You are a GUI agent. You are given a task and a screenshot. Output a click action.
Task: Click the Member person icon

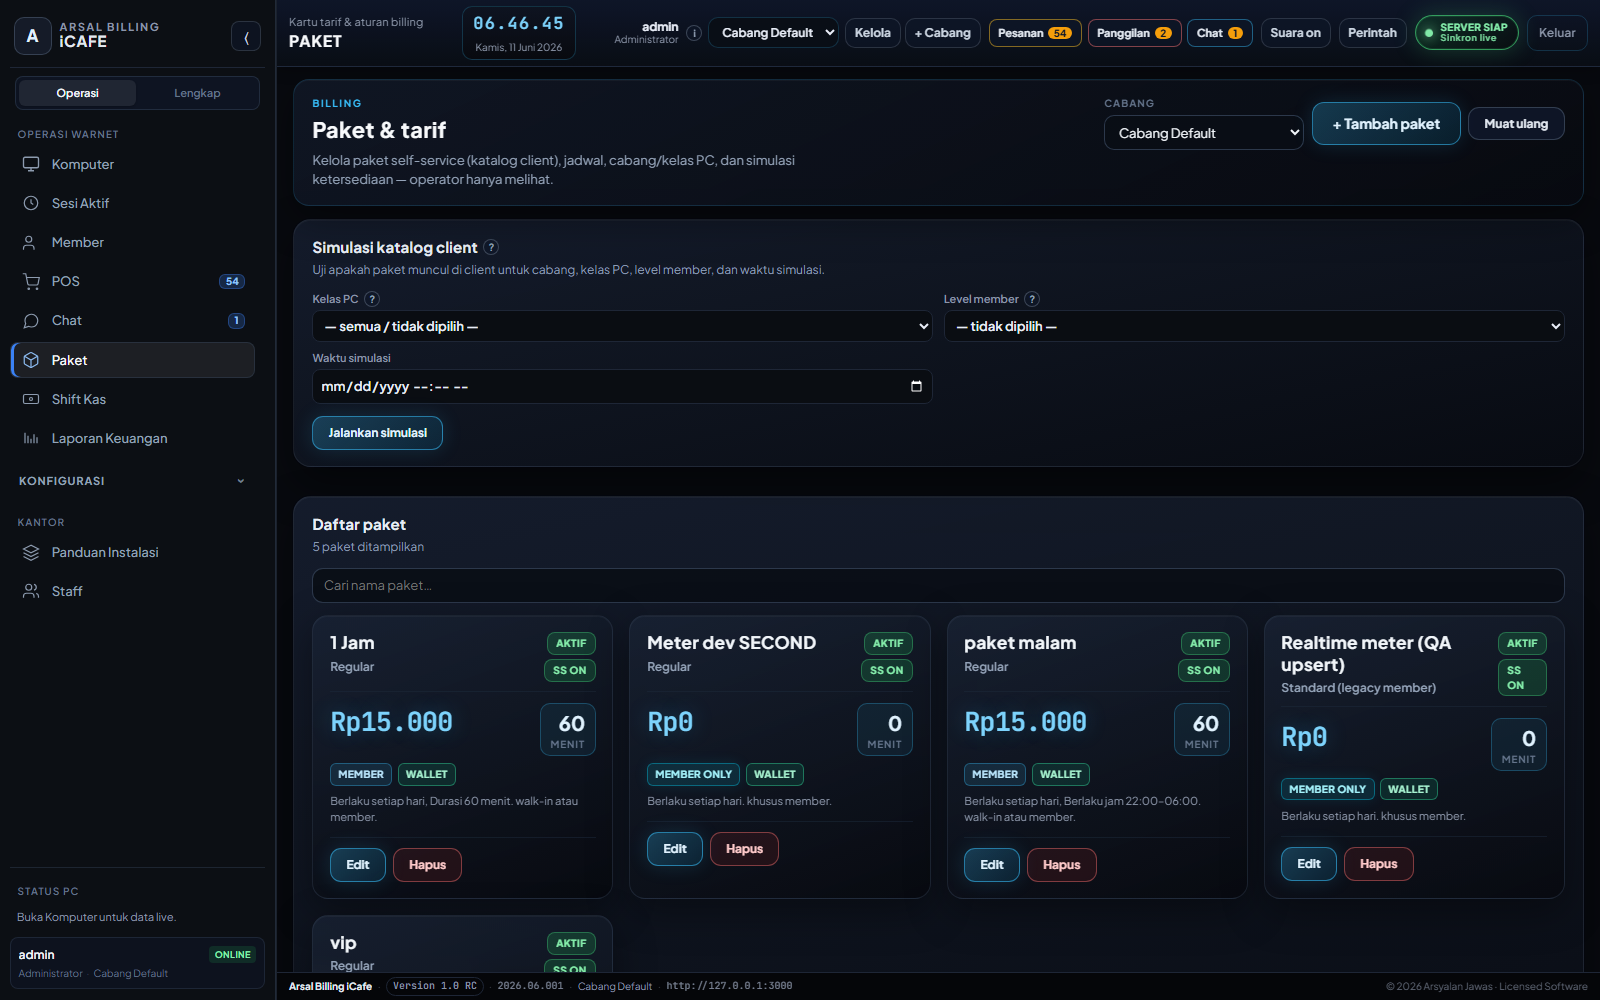pos(31,242)
